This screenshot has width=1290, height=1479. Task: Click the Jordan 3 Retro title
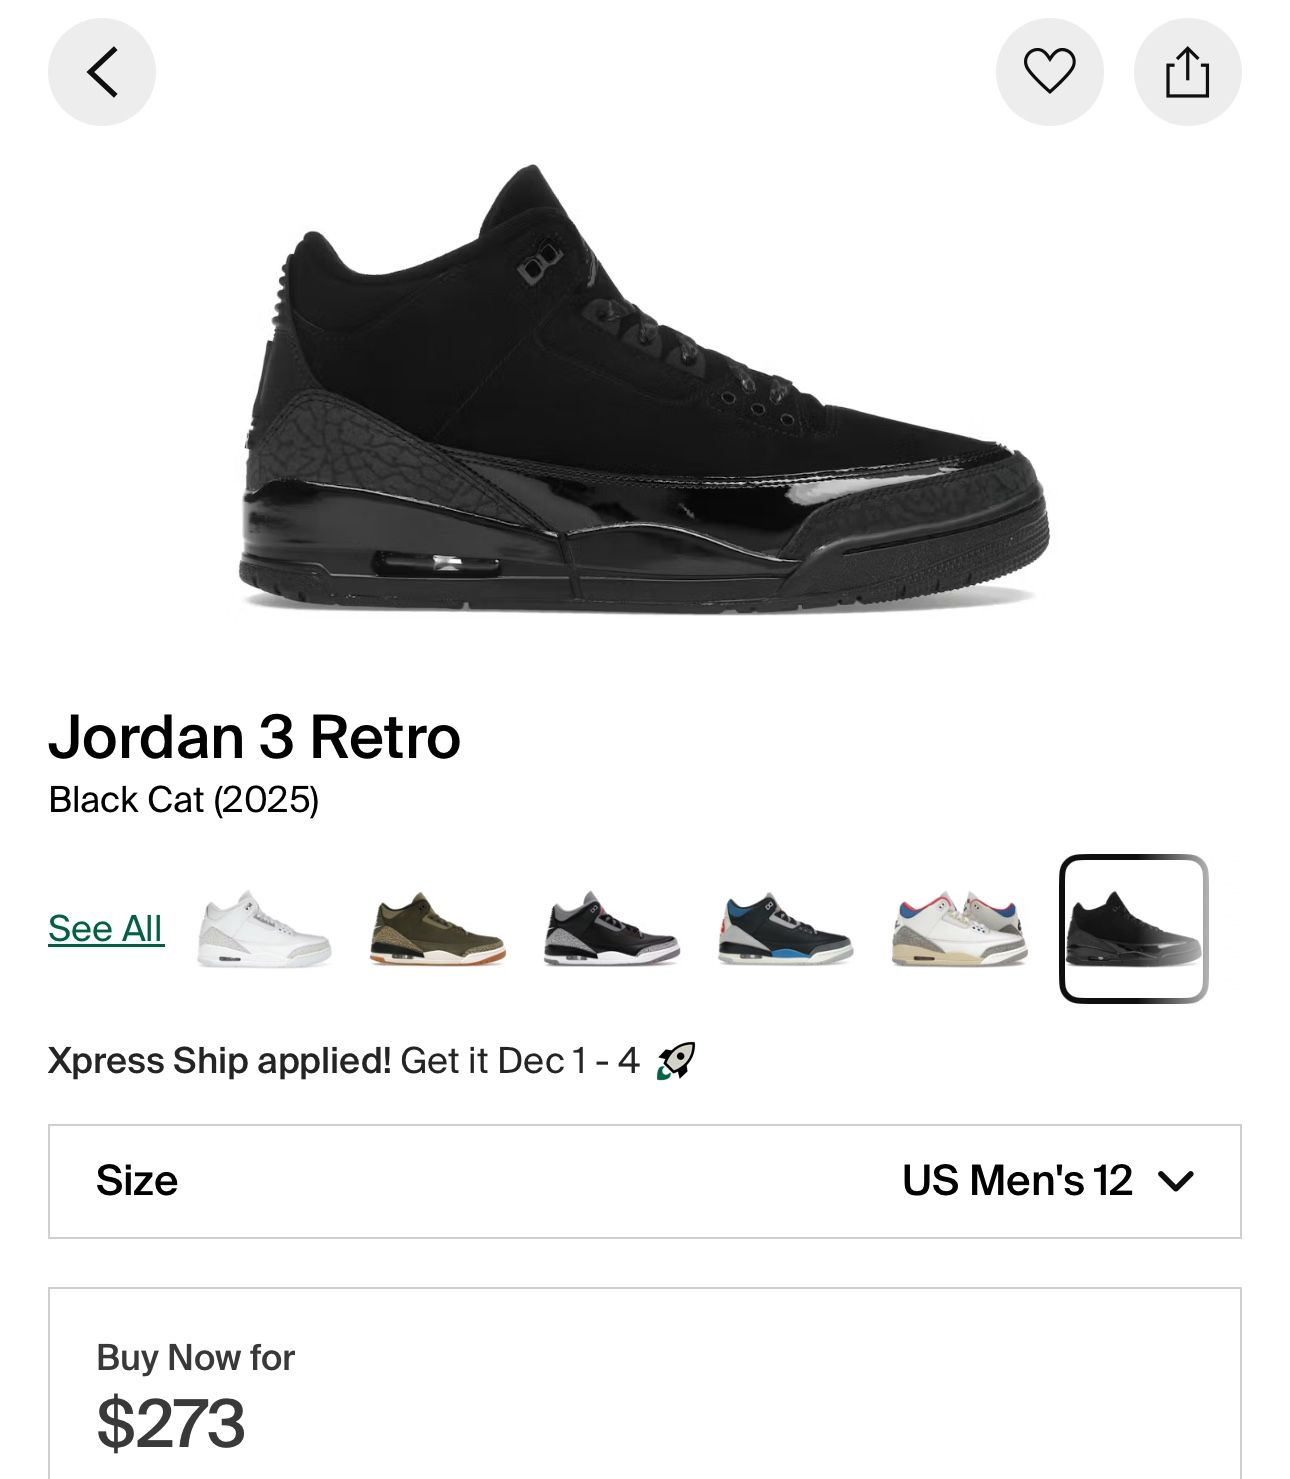click(x=255, y=737)
